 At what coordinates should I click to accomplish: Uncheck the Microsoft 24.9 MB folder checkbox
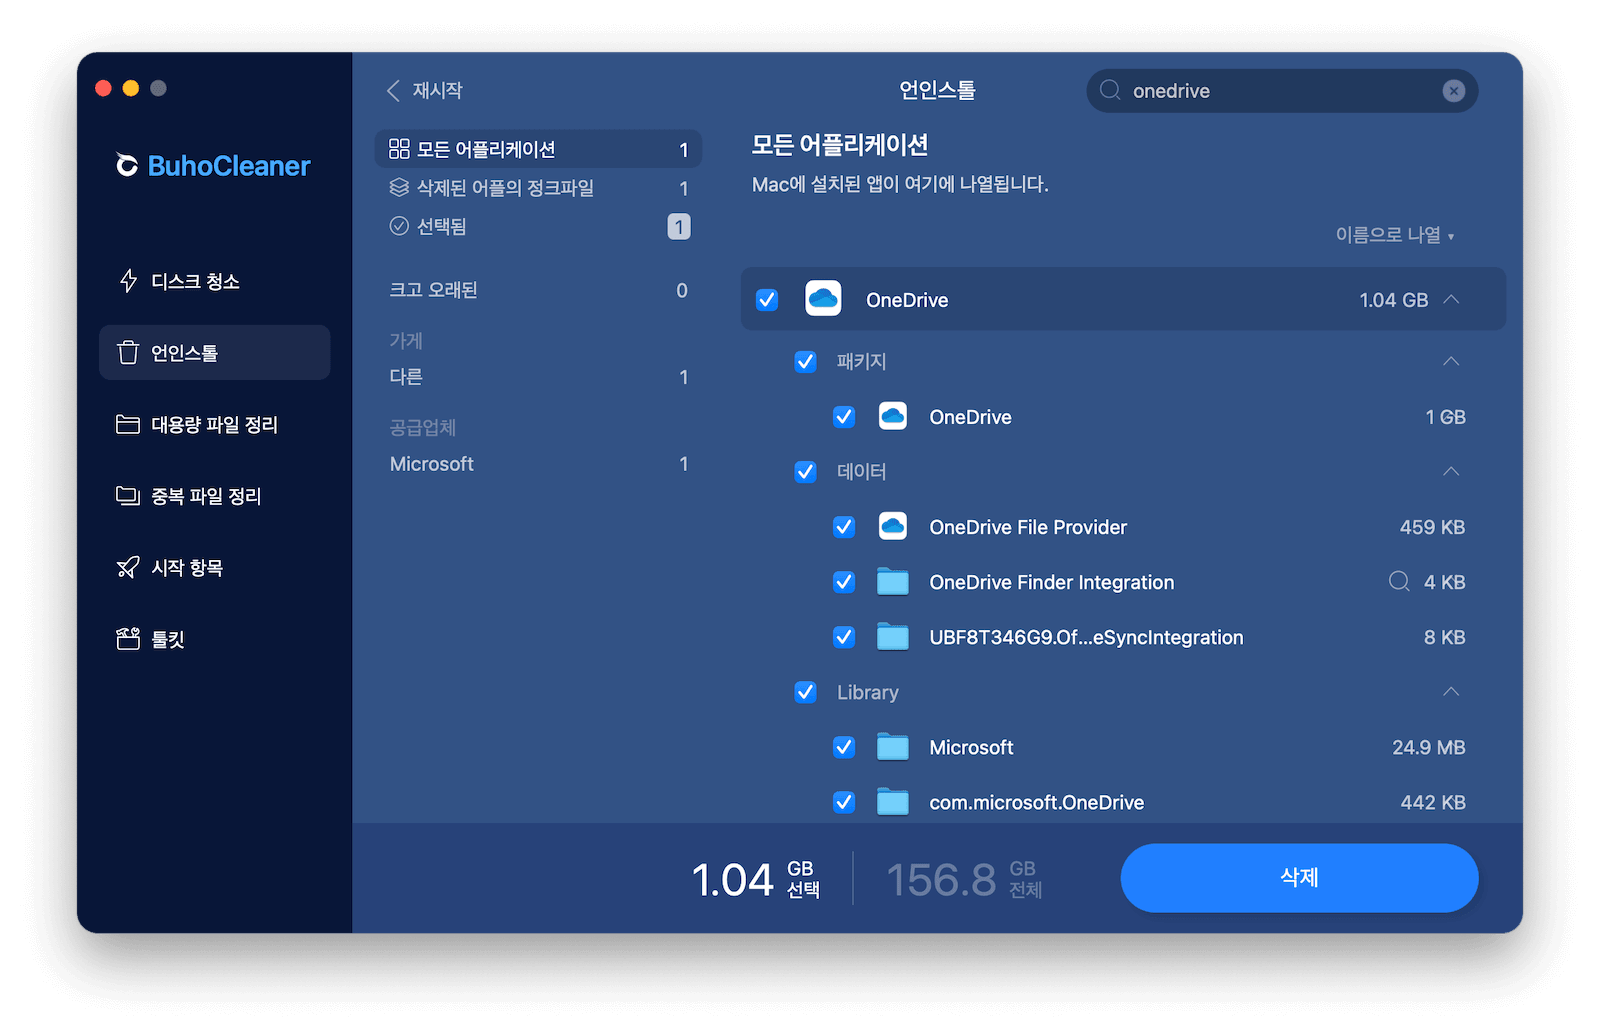pyautogui.click(x=844, y=746)
